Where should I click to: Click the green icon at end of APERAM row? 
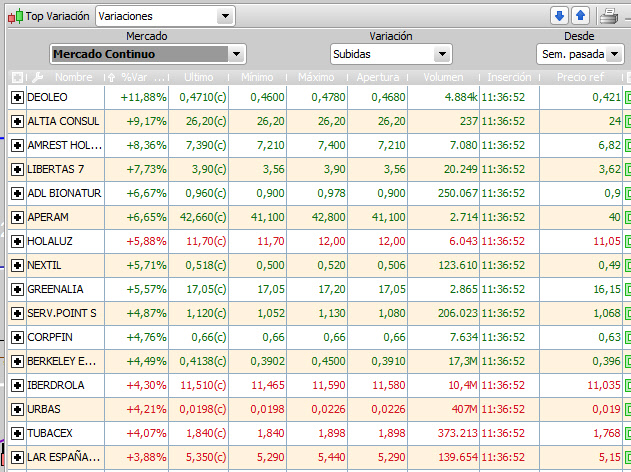[x=628, y=217]
